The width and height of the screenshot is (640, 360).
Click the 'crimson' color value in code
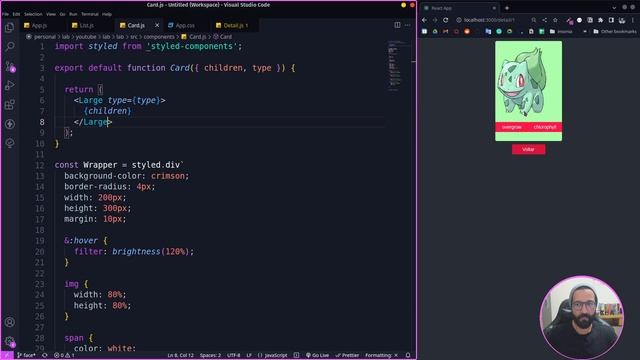[x=167, y=176]
